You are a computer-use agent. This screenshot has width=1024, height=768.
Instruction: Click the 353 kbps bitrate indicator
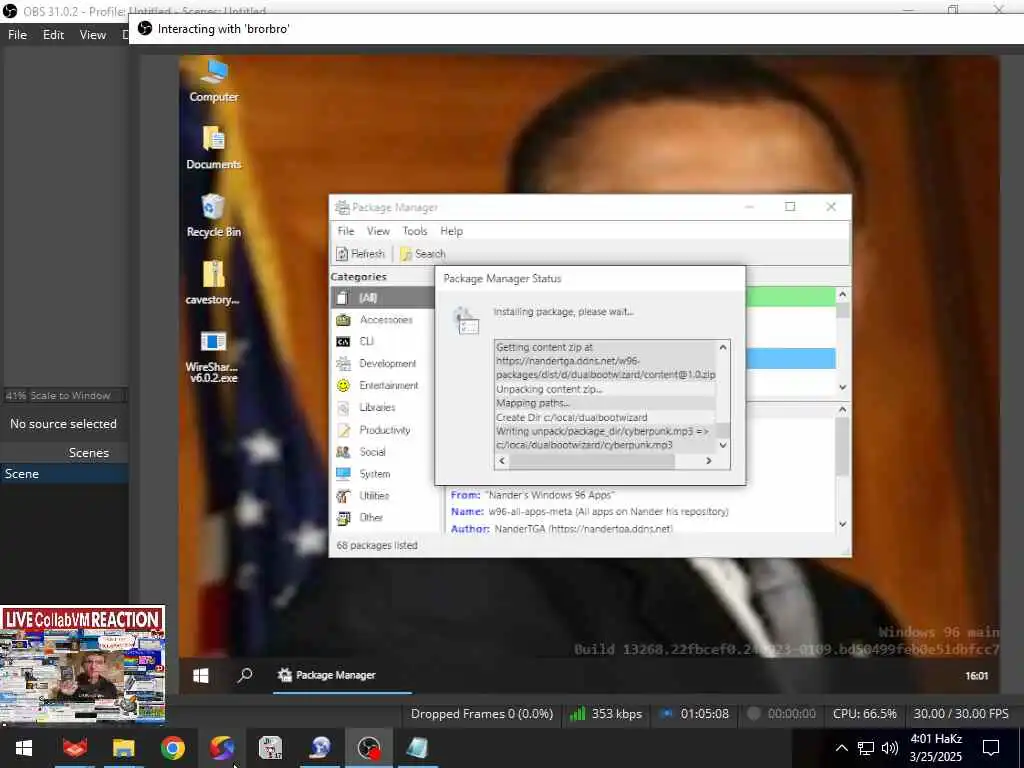606,714
